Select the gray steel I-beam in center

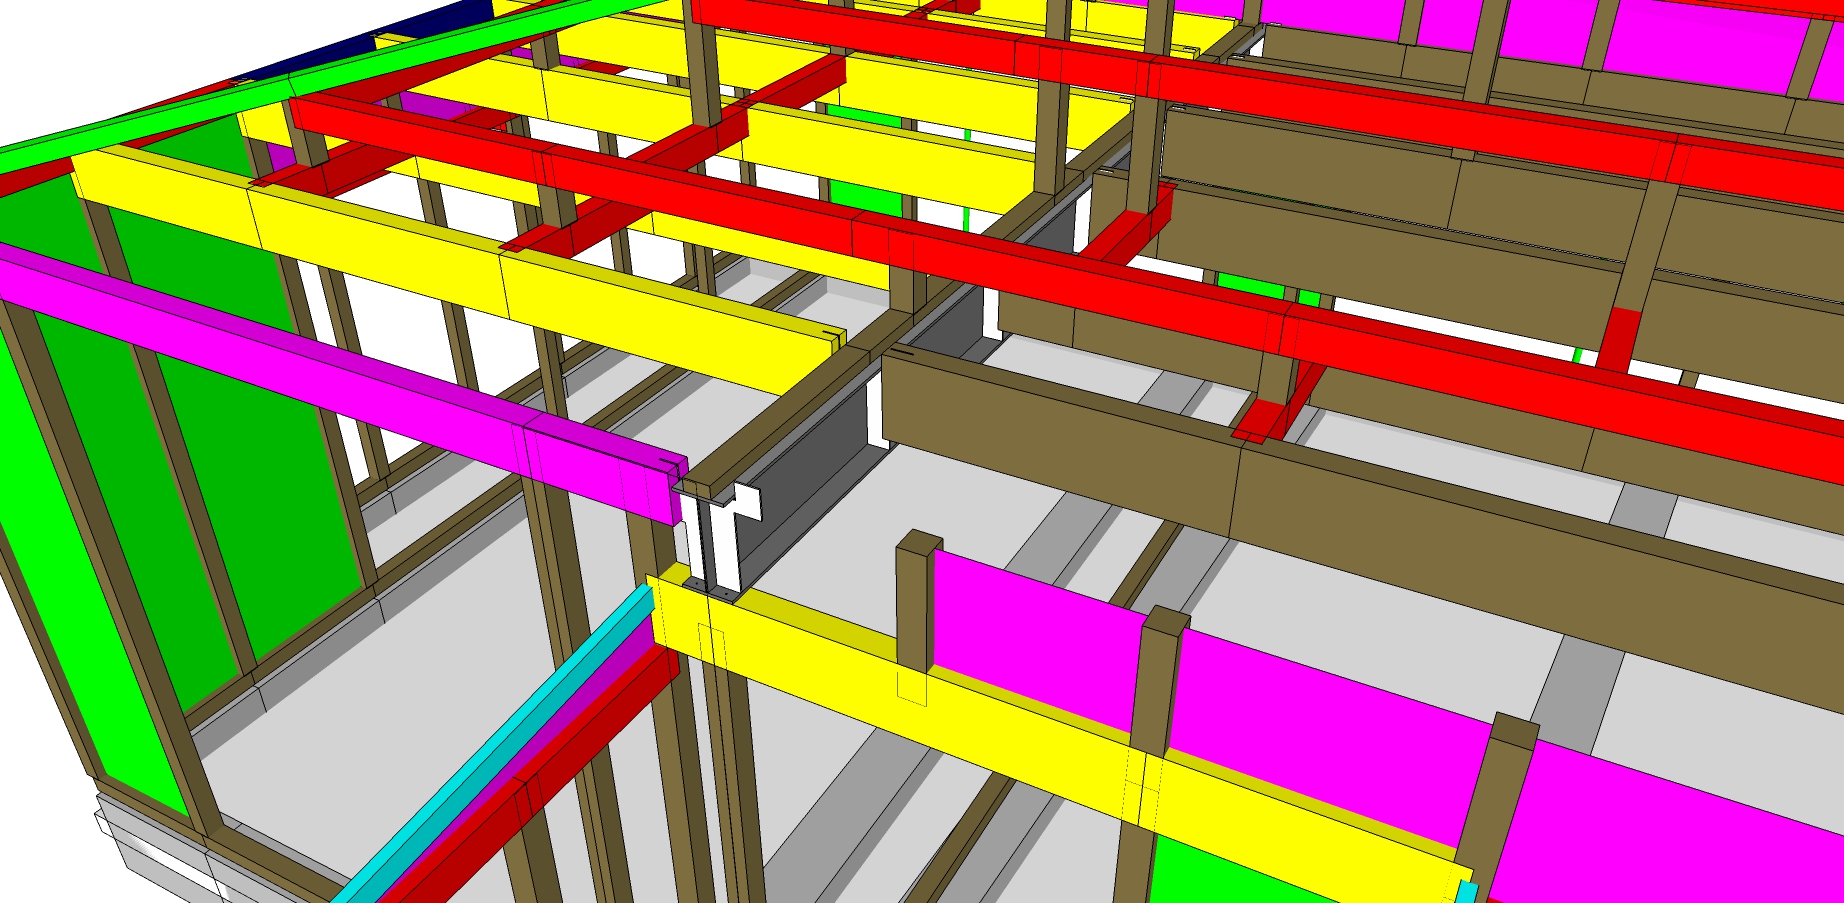810,470
